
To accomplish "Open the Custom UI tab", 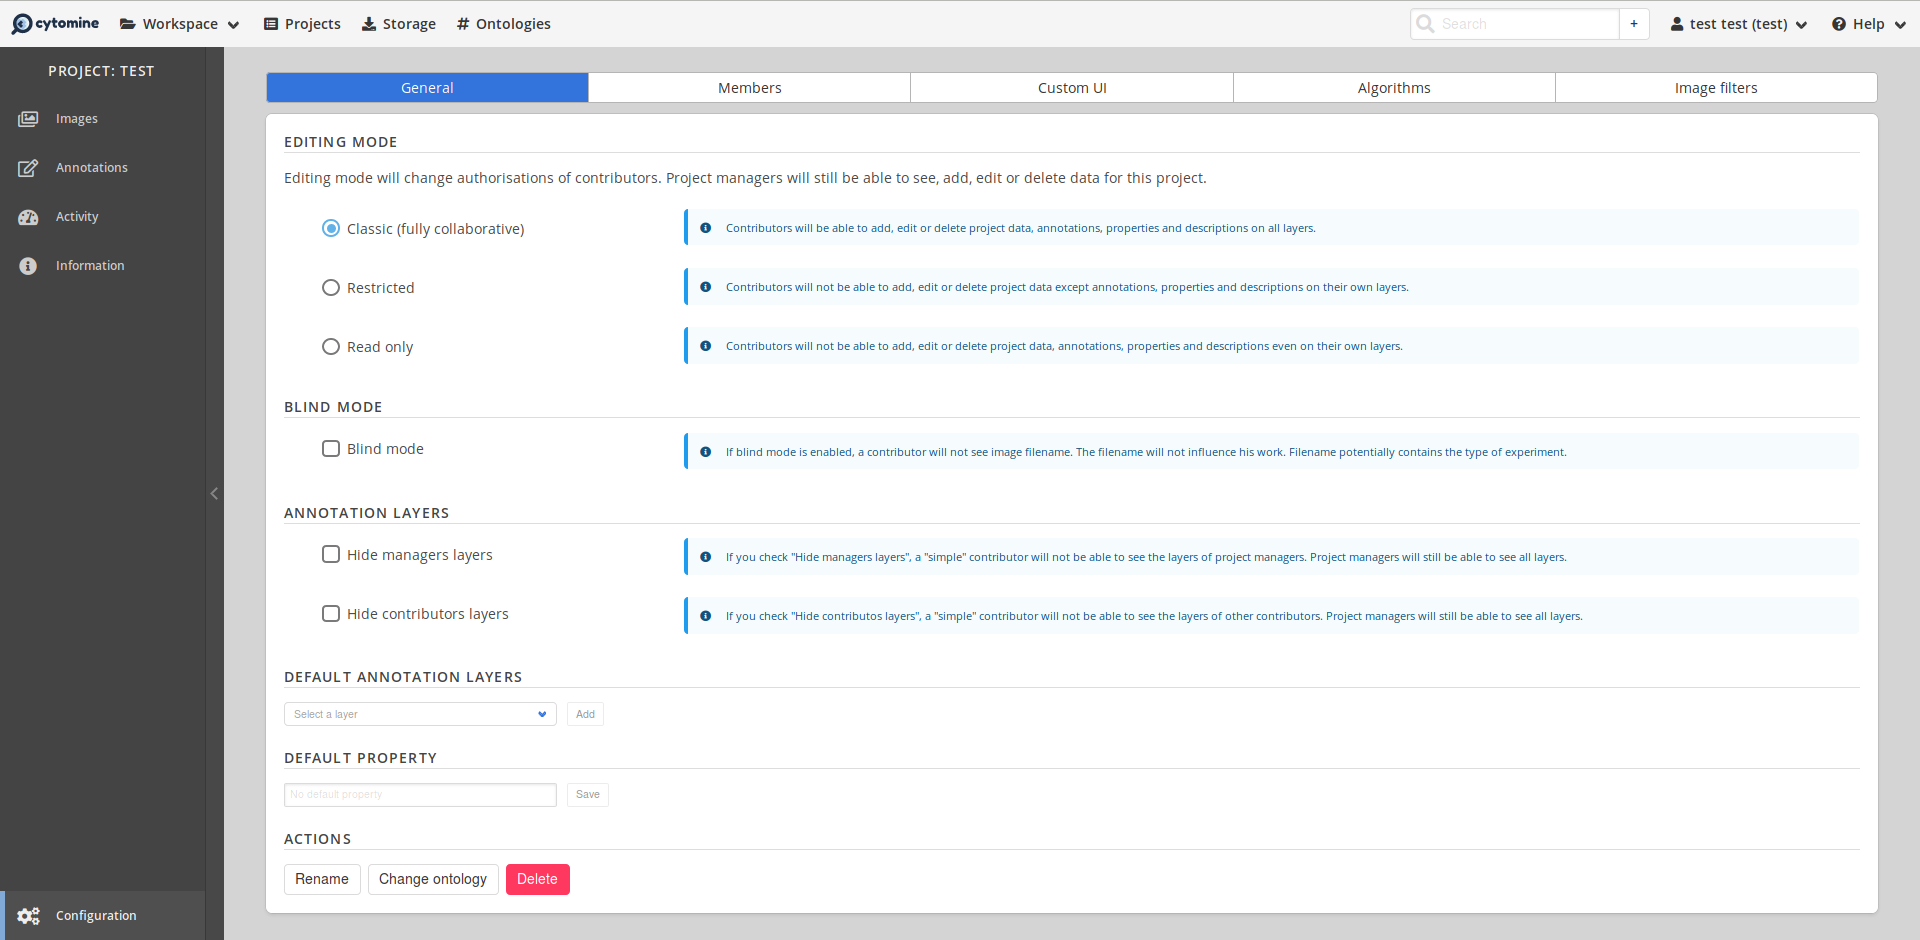I will [x=1071, y=87].
